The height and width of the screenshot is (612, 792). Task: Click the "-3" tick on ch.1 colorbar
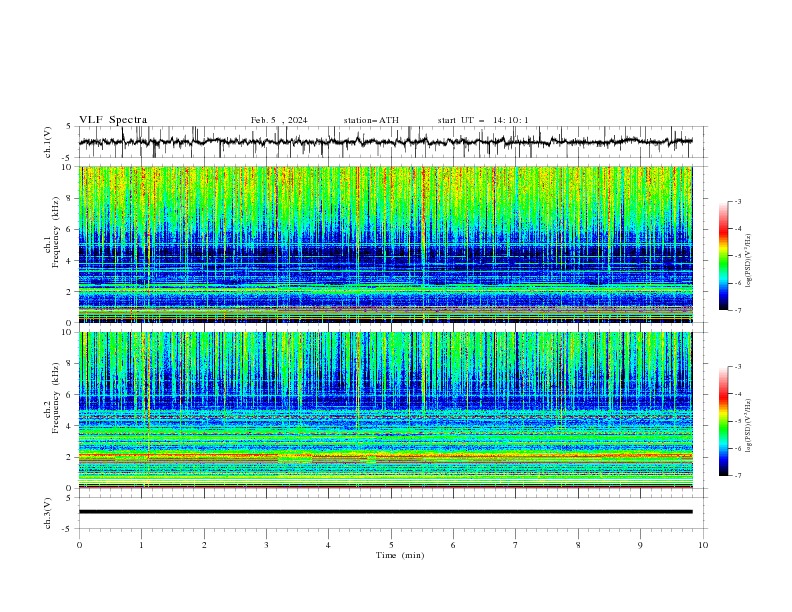click(x=737, y=201)
